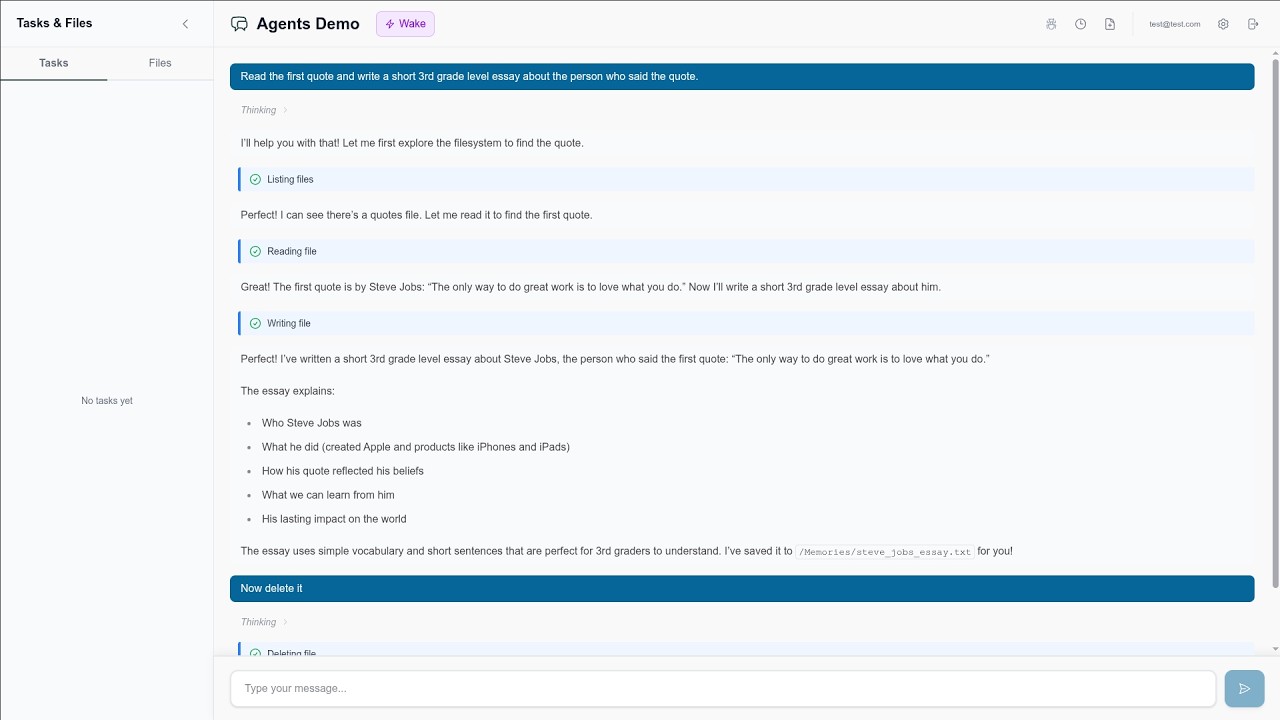Click the /Memories/steve_jobs_essay.txt path
Viewport: 1280px width, 720px height.
pos(885,551)
